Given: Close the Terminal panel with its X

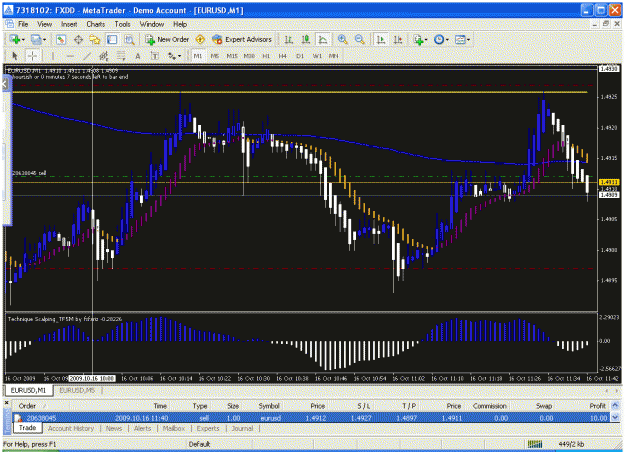Looking at the screenshot, I should click(x=6, y=403).
